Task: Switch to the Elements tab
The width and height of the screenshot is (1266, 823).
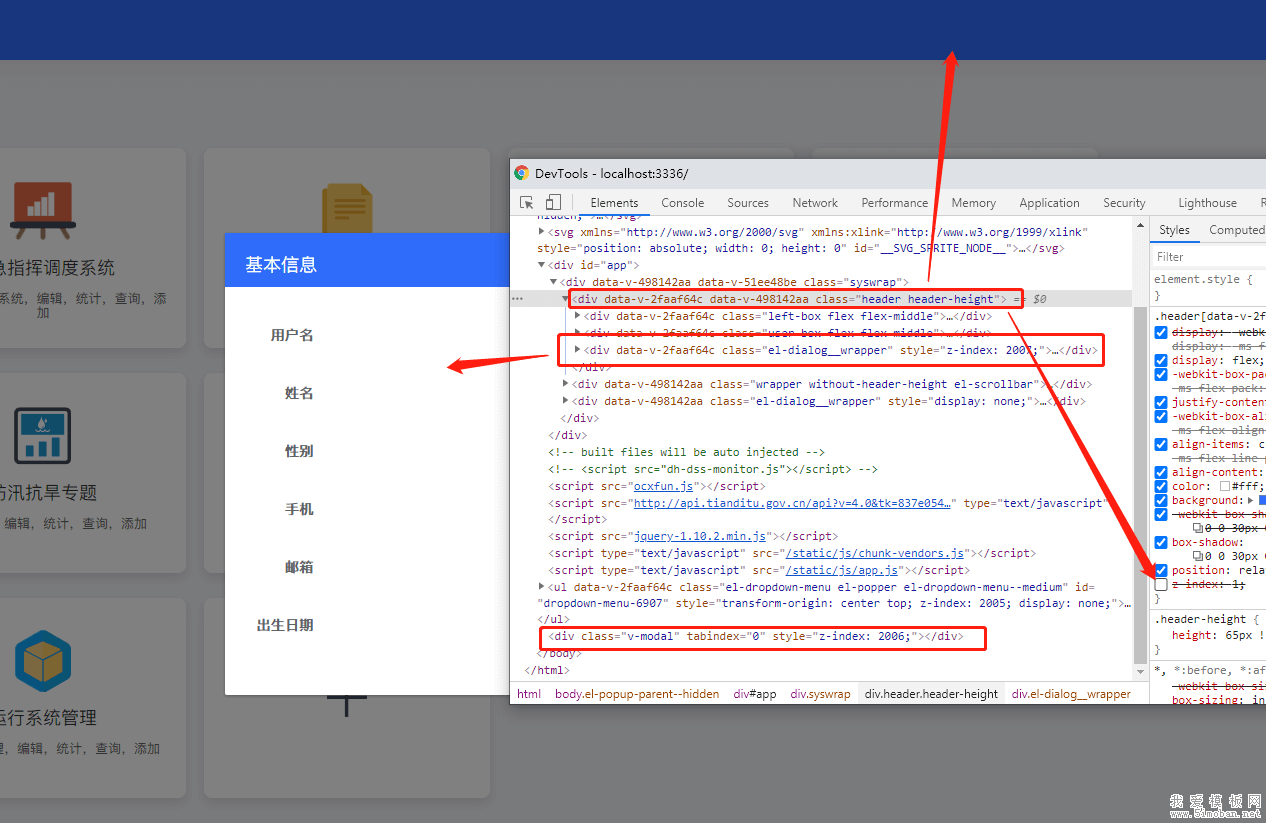Action: [x=614, y=203]
